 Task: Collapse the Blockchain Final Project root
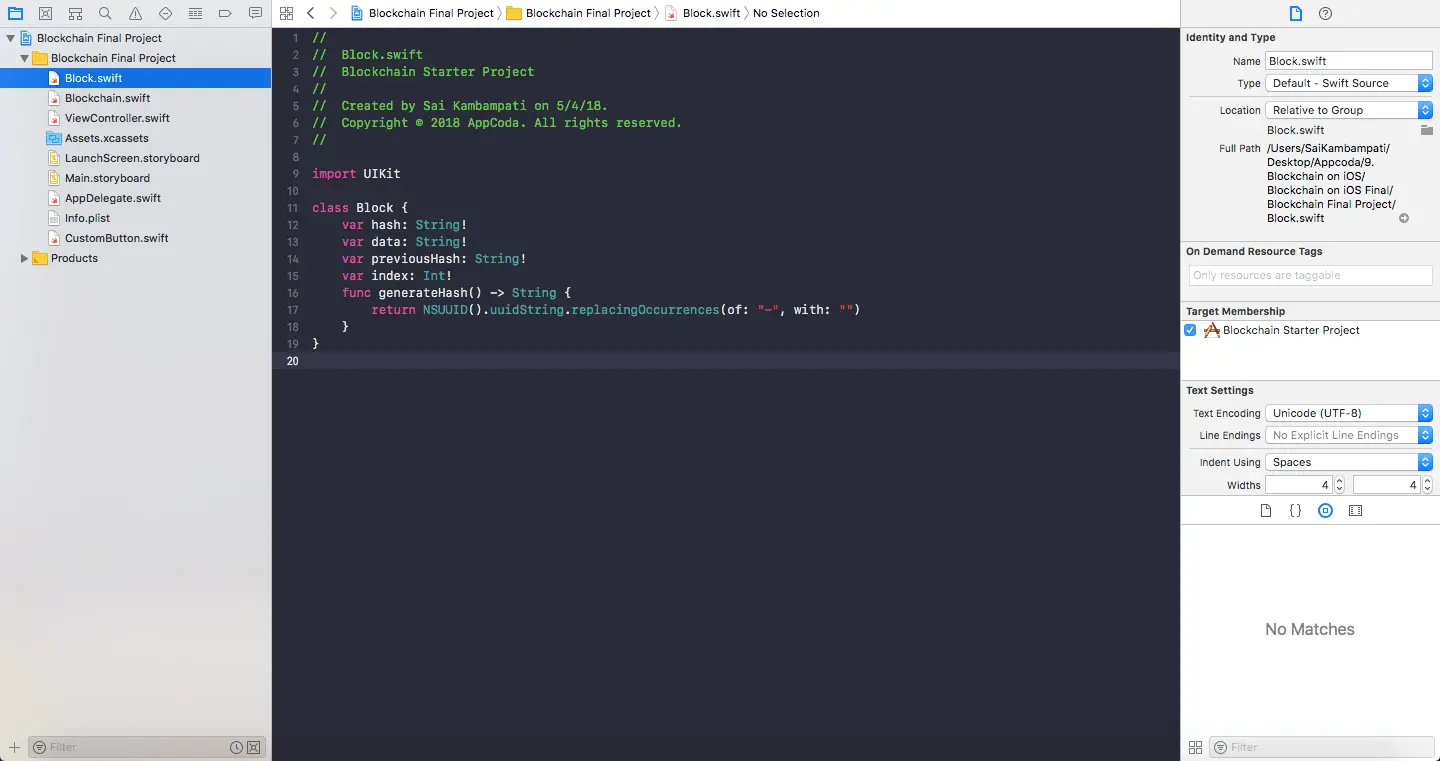11,38
